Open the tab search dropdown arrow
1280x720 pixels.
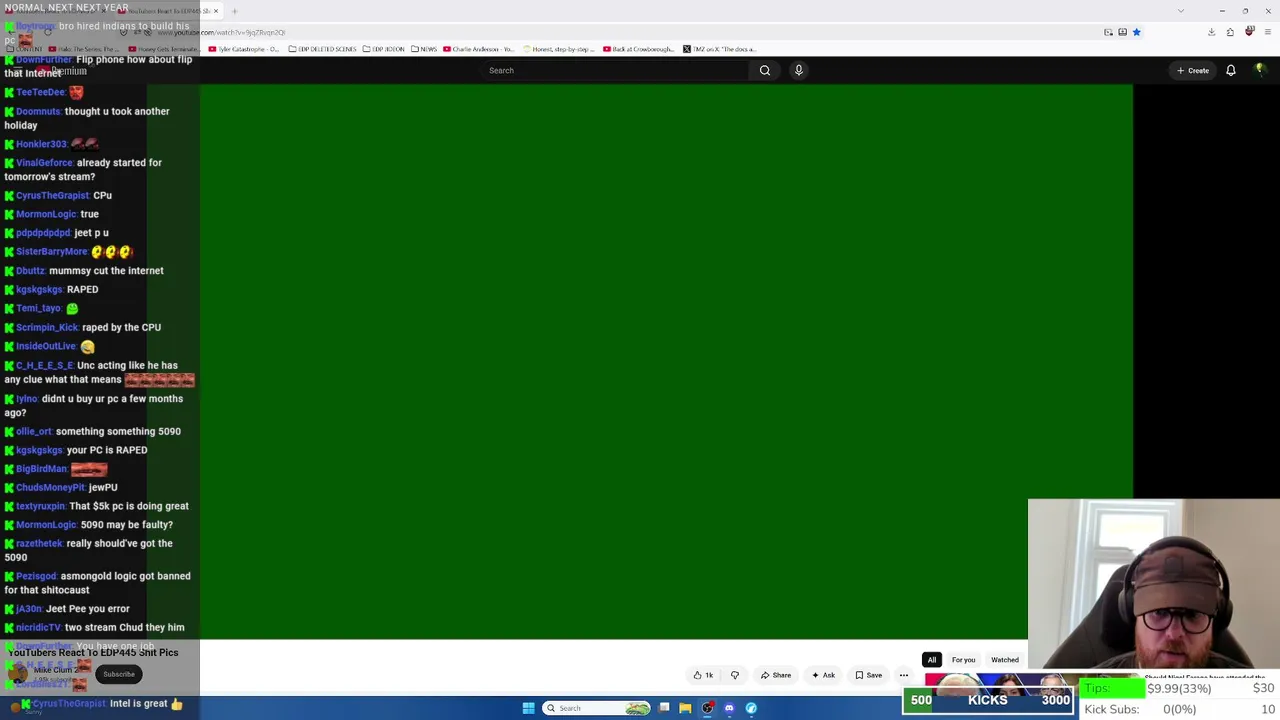[x=1181, y=11]
